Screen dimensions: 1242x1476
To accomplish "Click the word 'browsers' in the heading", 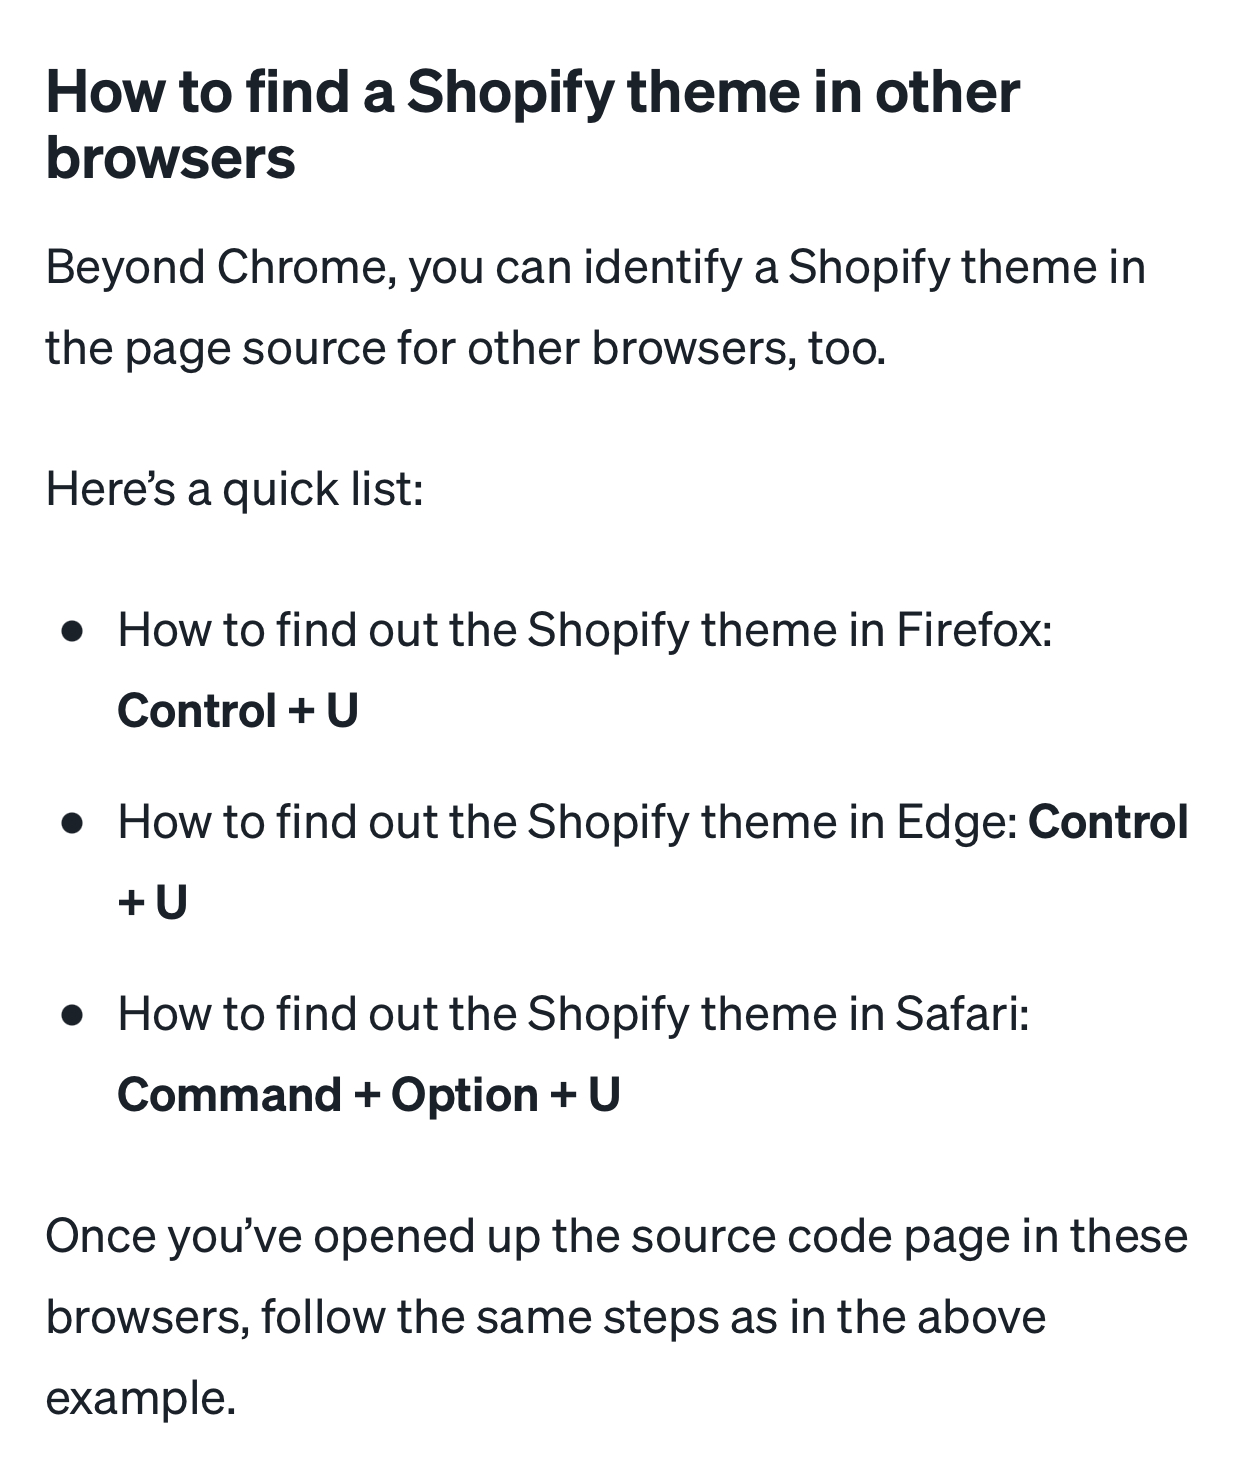I will coord(171,158).
